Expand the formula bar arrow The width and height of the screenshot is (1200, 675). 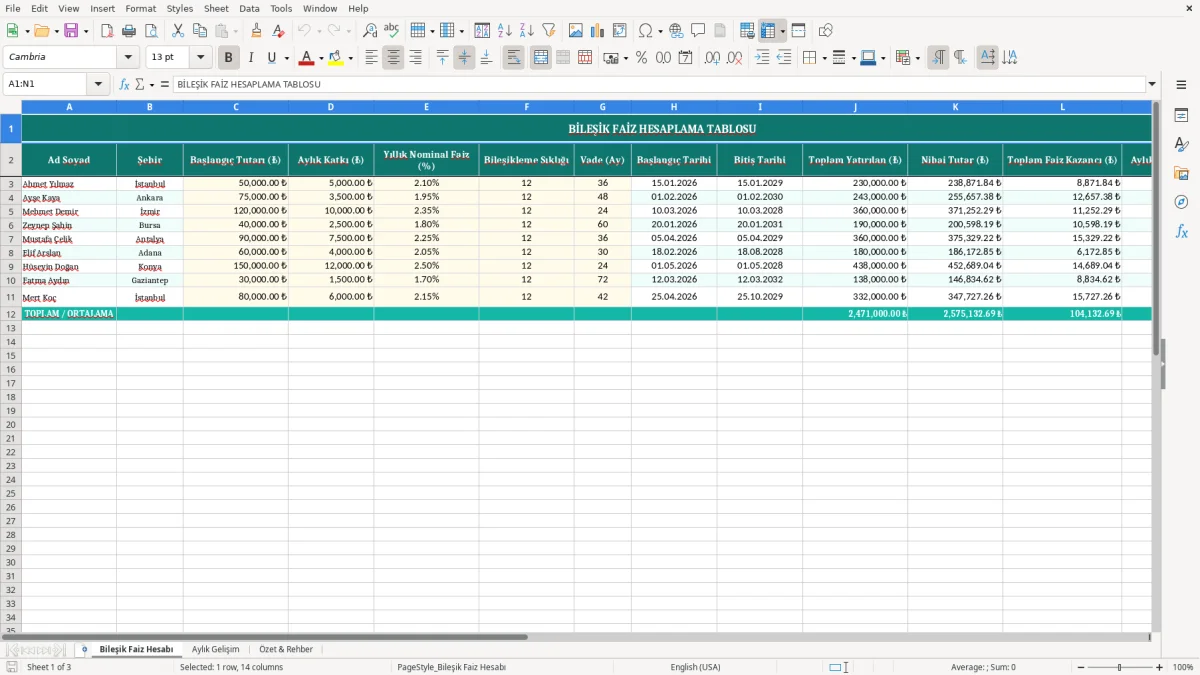pos(1152,85)
